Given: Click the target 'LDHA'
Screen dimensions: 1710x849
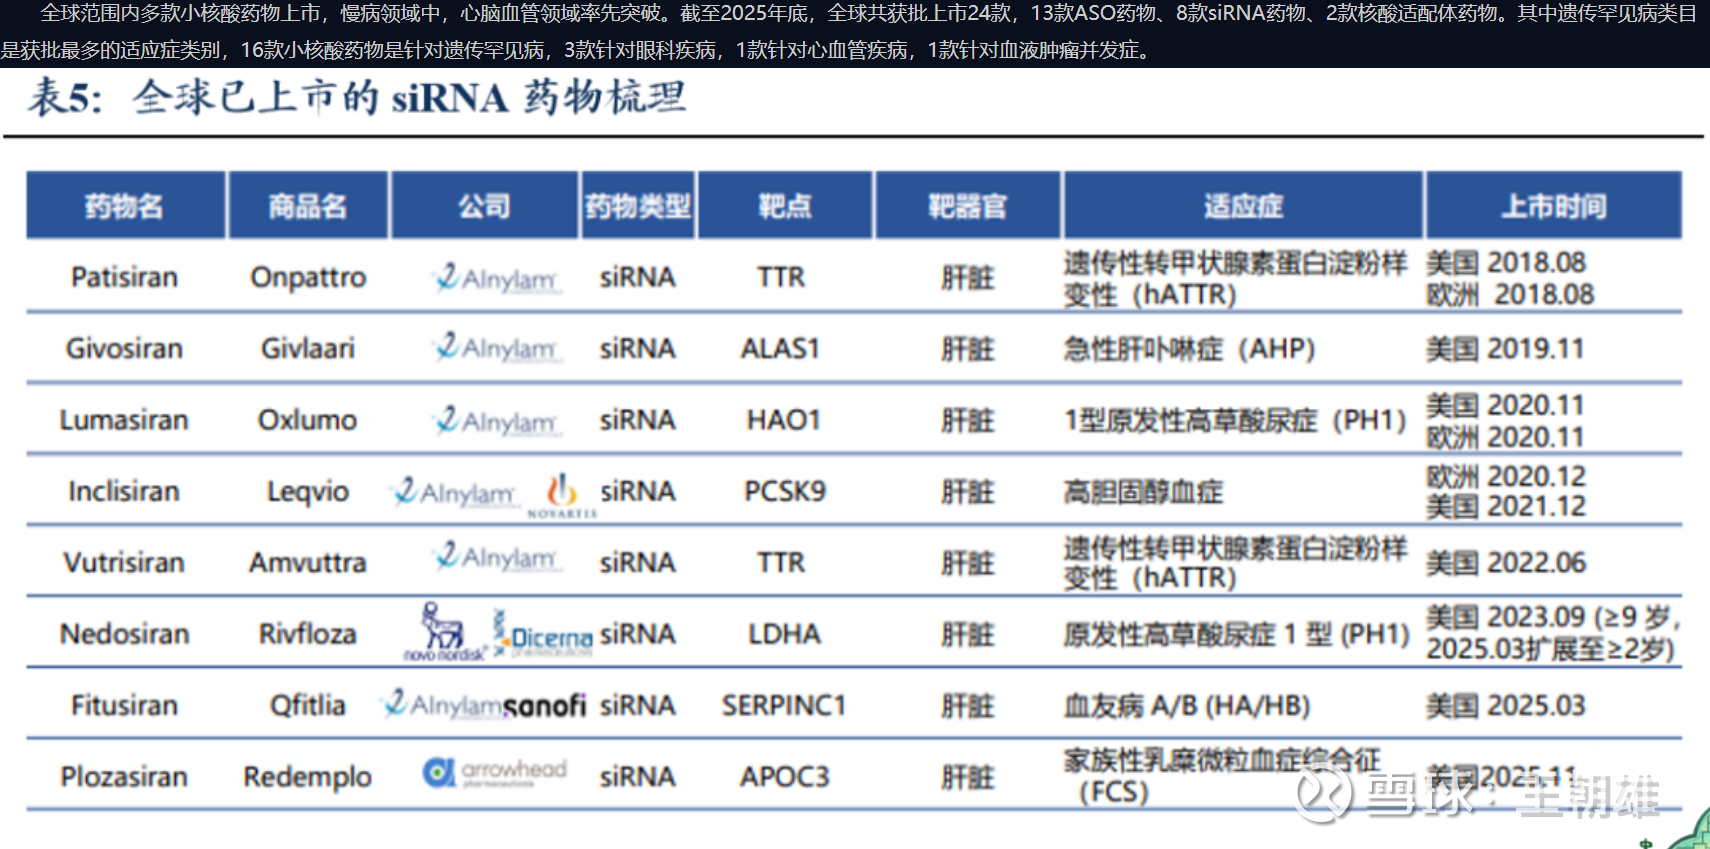Looking at the screenshot, I should coord(785,634).
